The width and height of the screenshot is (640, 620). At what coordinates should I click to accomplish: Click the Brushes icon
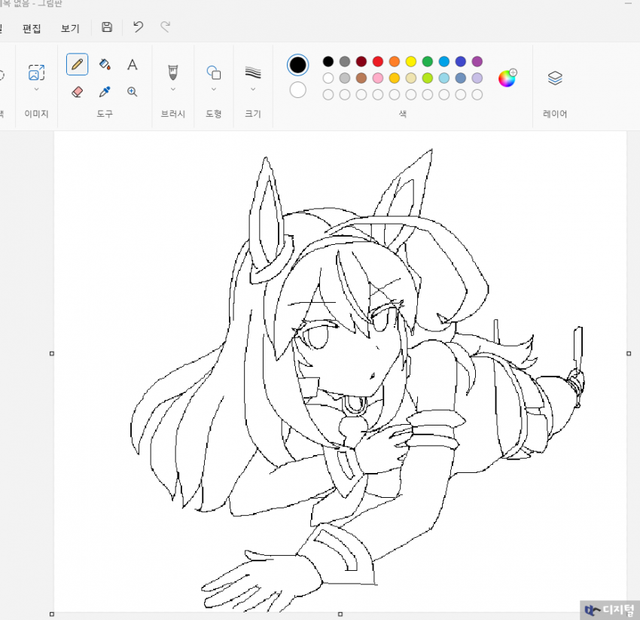tap(173, 72)
